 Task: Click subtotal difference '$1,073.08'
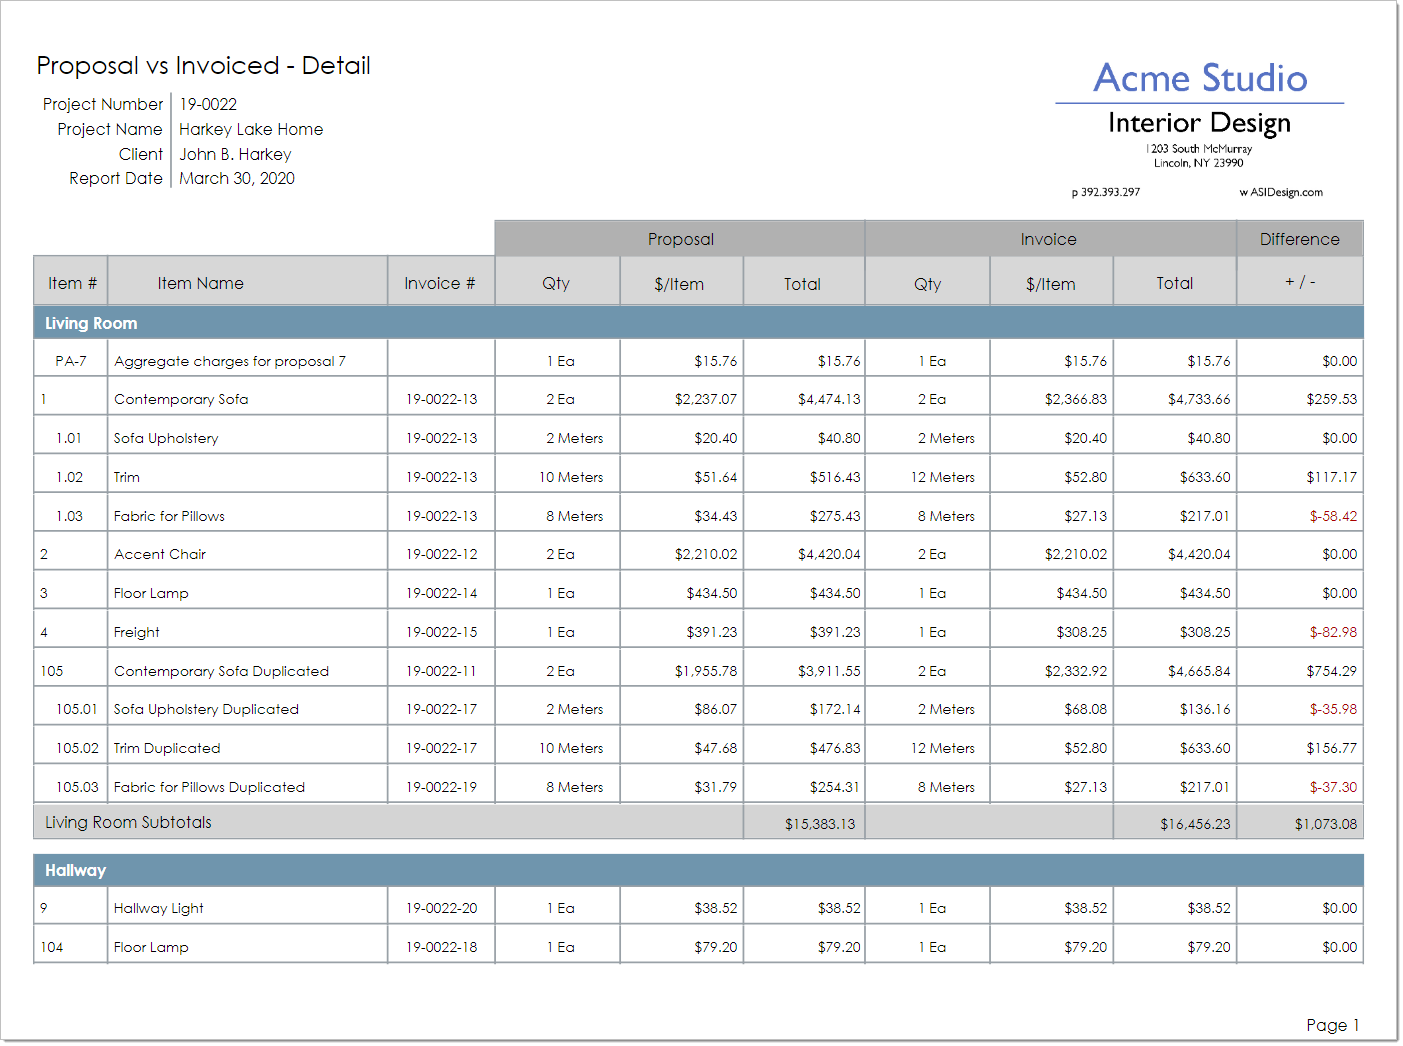click(x=1326, y=824)
